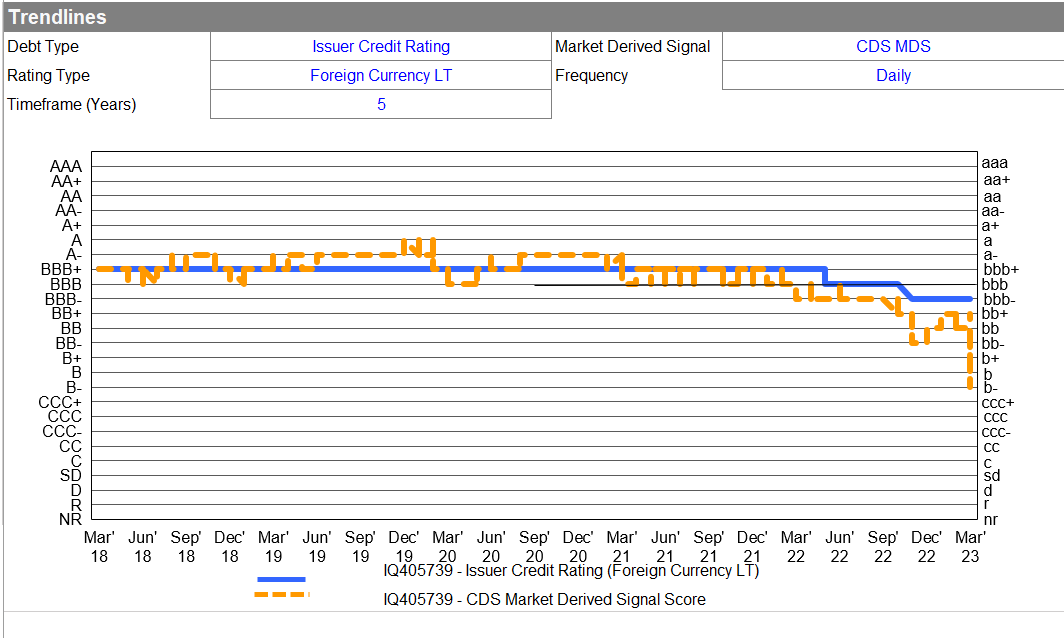Click the Debt Type label
Viewport: 1064px width, 638px height.
[x=43, y=46]
